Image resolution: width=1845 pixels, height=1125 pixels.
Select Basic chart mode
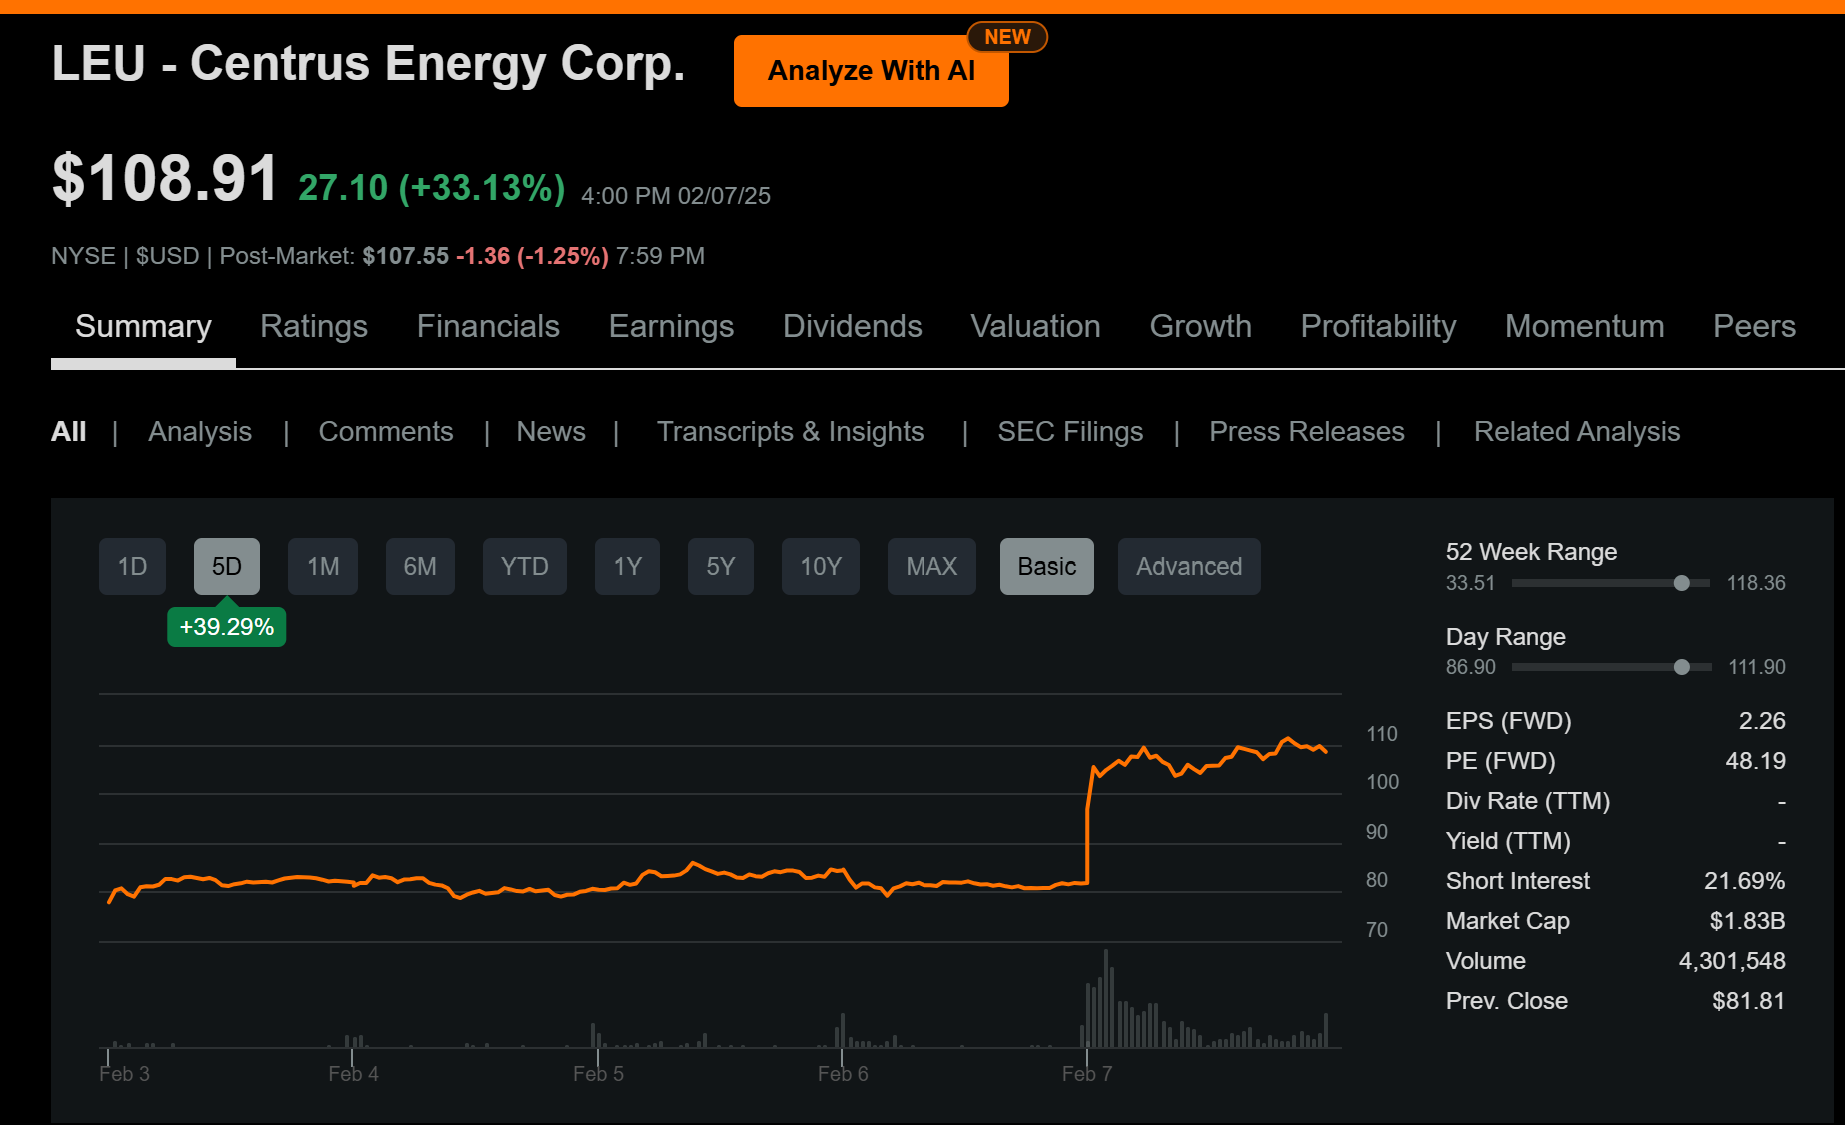[1046, 567]
